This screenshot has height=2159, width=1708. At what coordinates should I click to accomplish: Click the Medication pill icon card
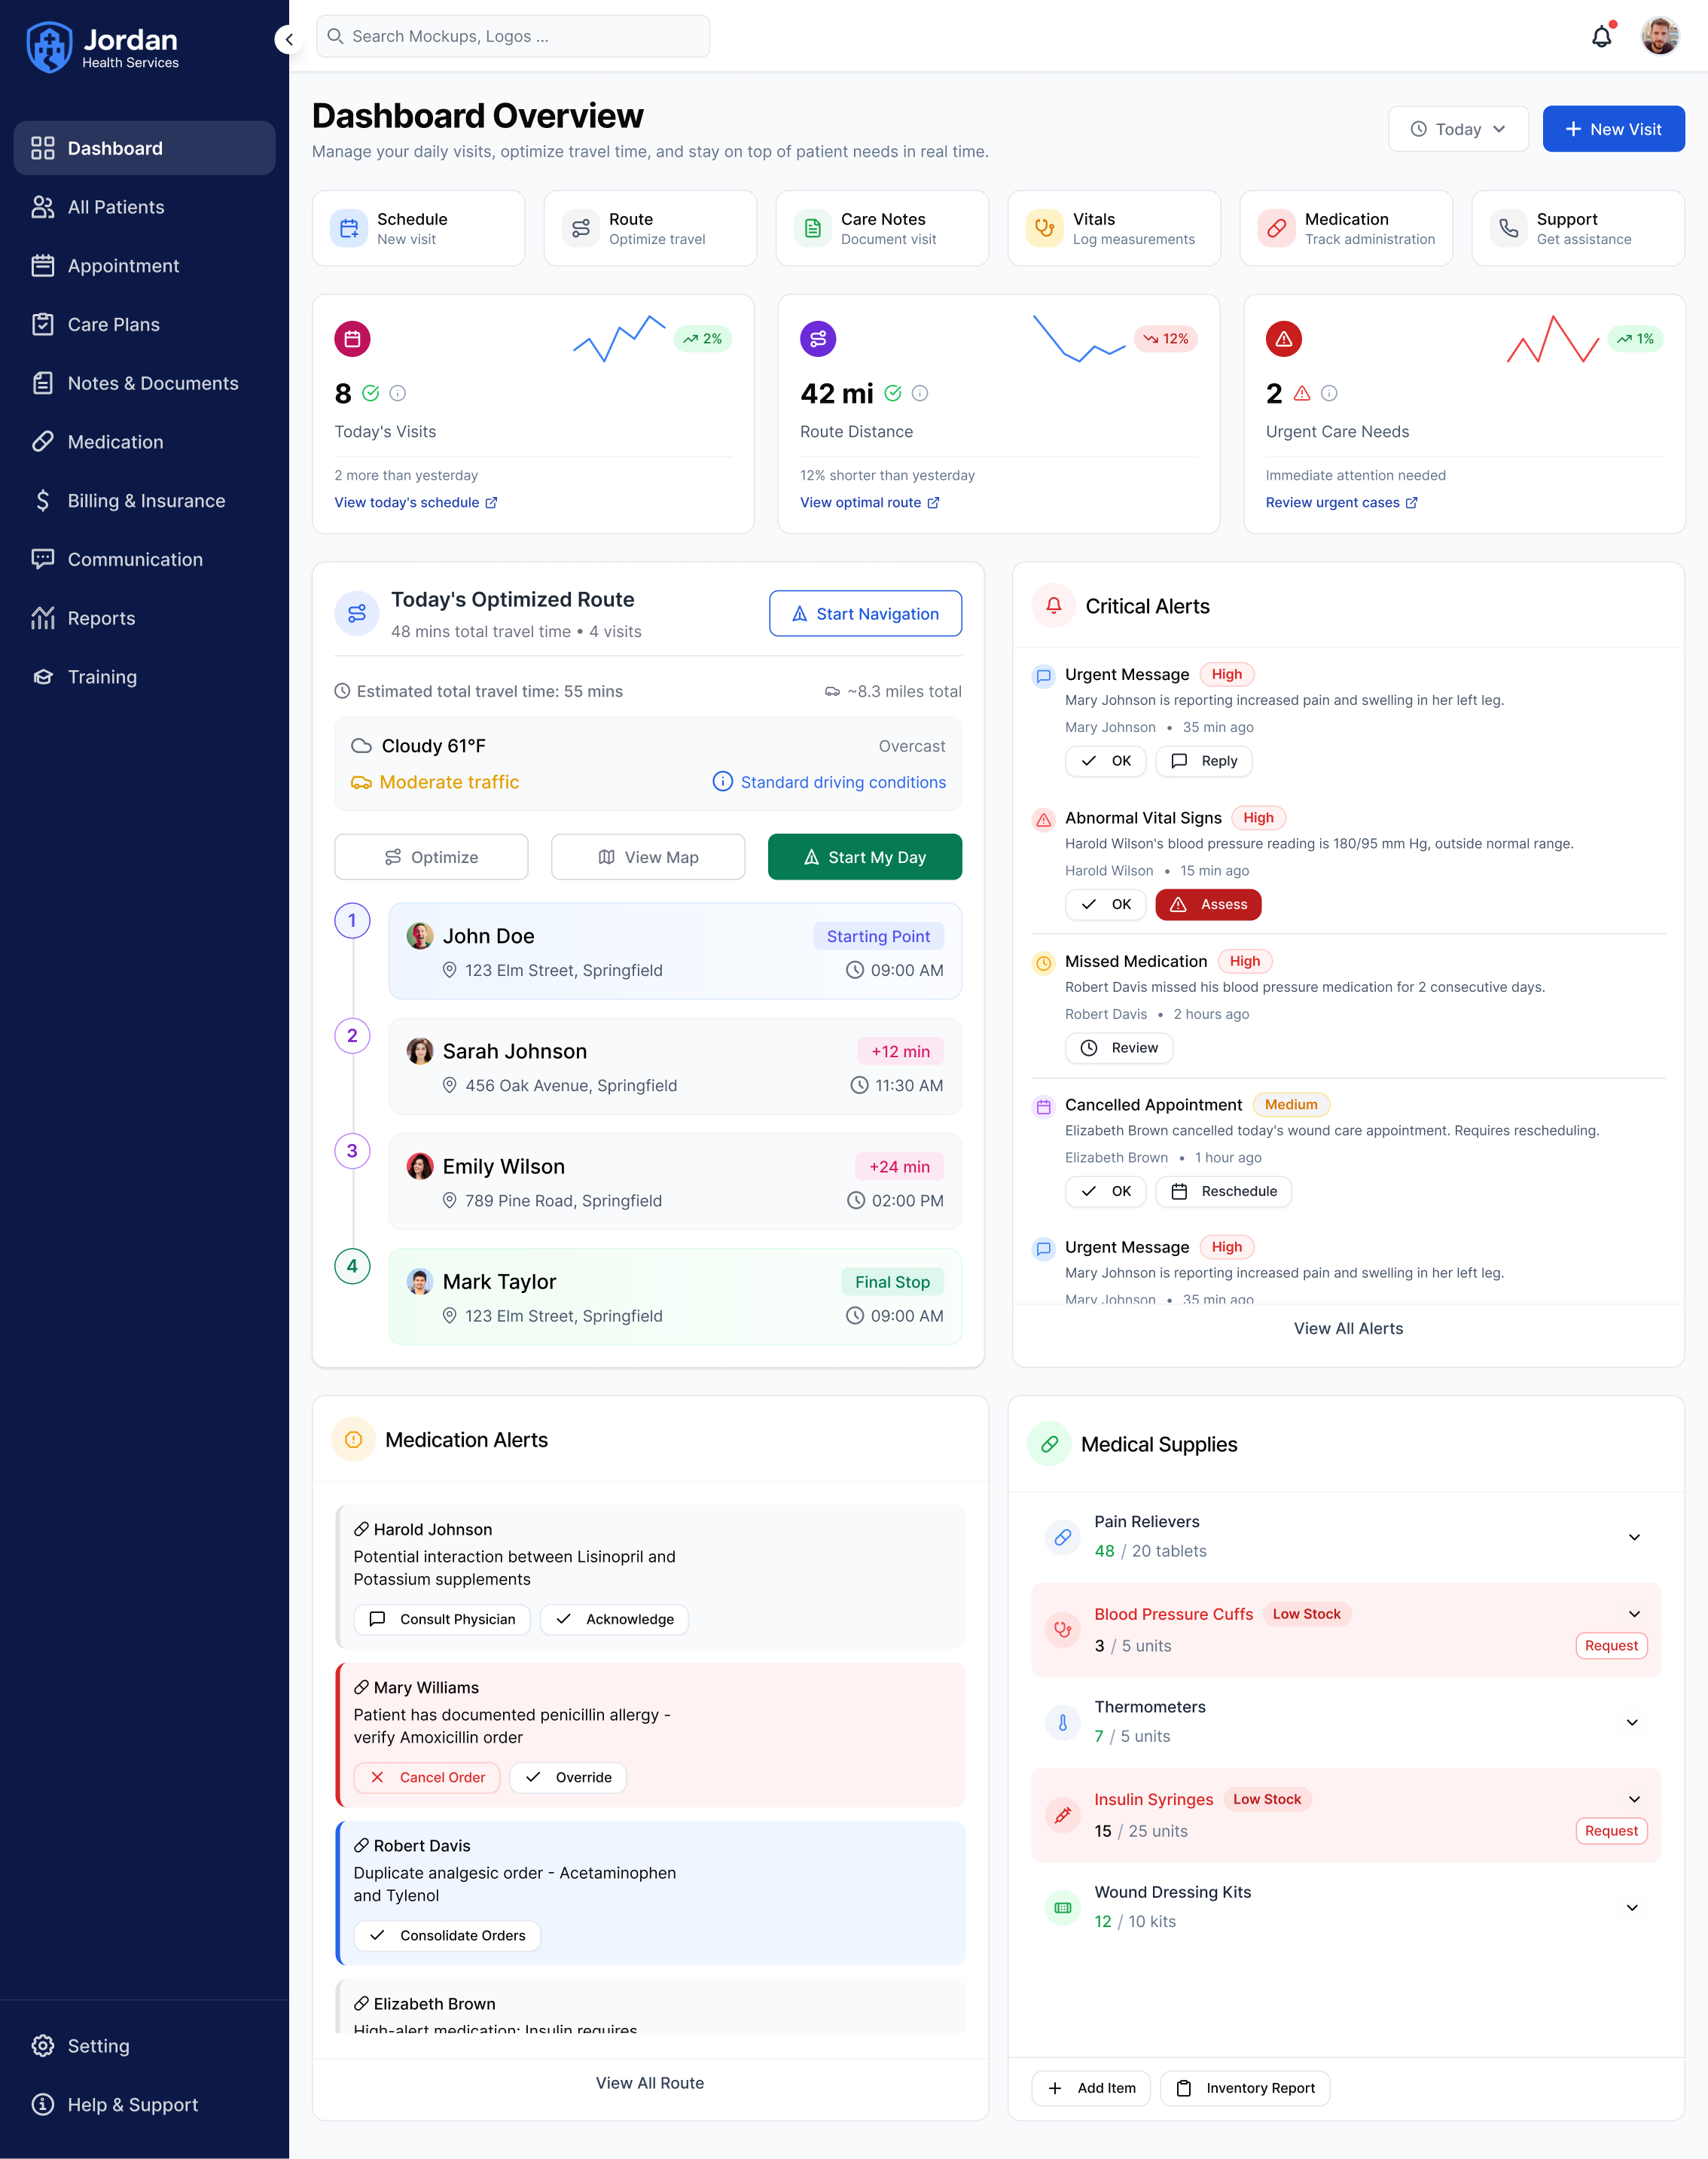click(1277, 228)
